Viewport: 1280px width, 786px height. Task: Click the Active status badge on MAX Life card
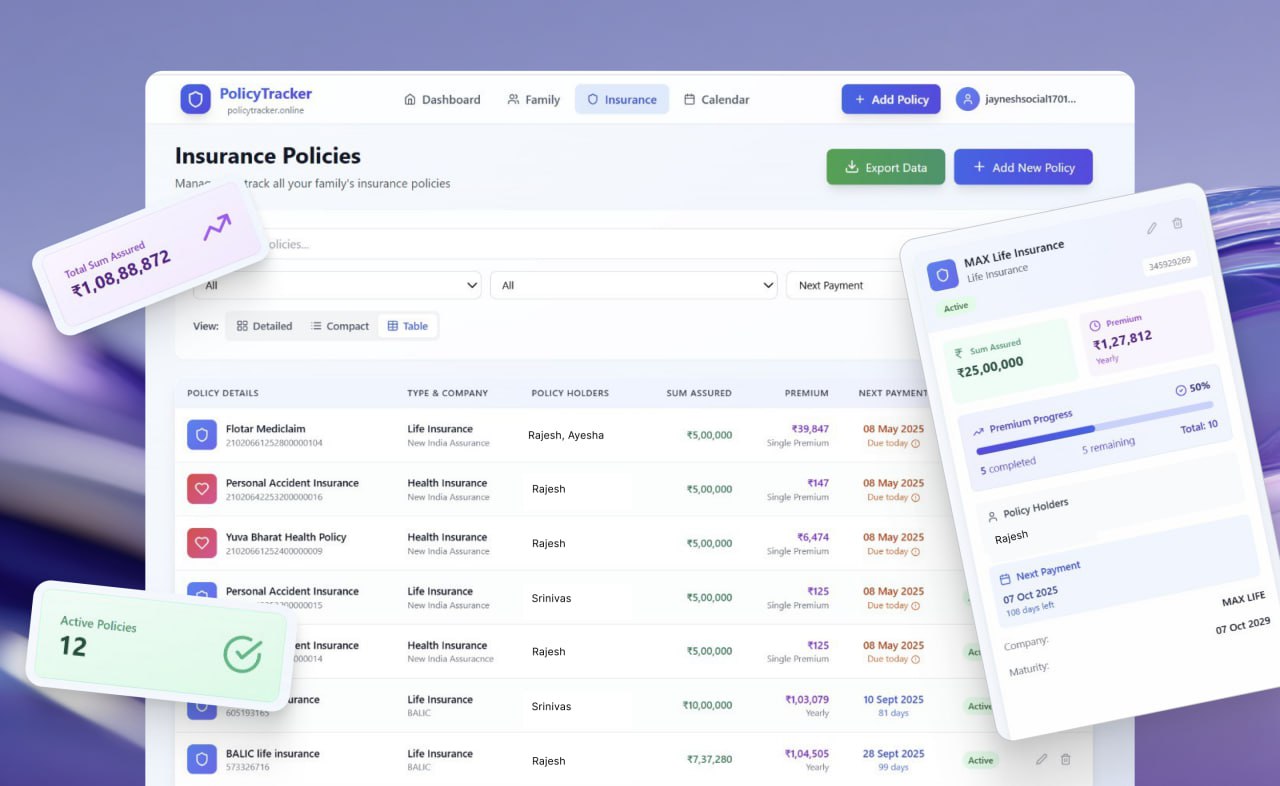(x=955, y=306)
